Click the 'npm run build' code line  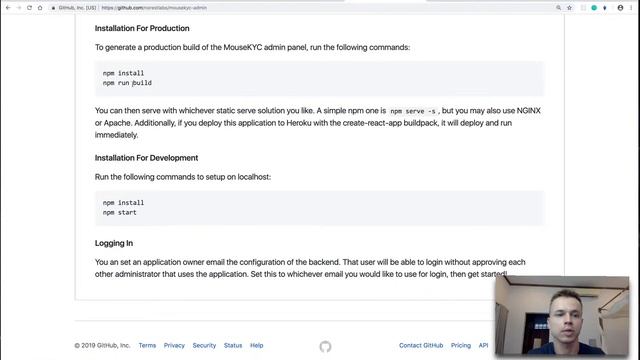tap(127, 83)
